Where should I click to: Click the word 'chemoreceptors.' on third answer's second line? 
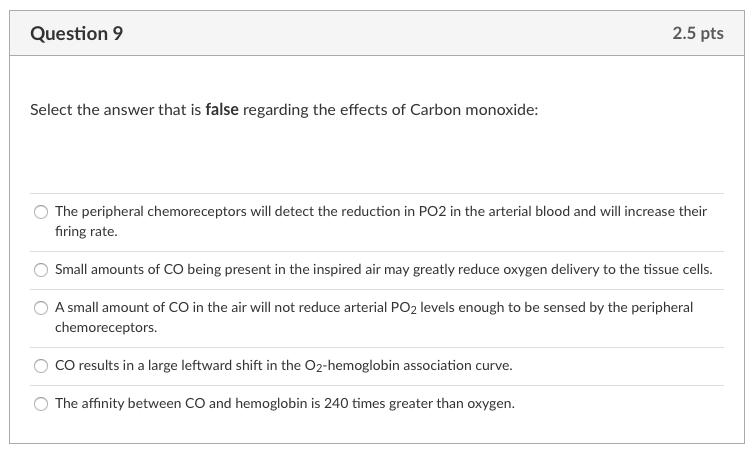[x=105, y=327]
